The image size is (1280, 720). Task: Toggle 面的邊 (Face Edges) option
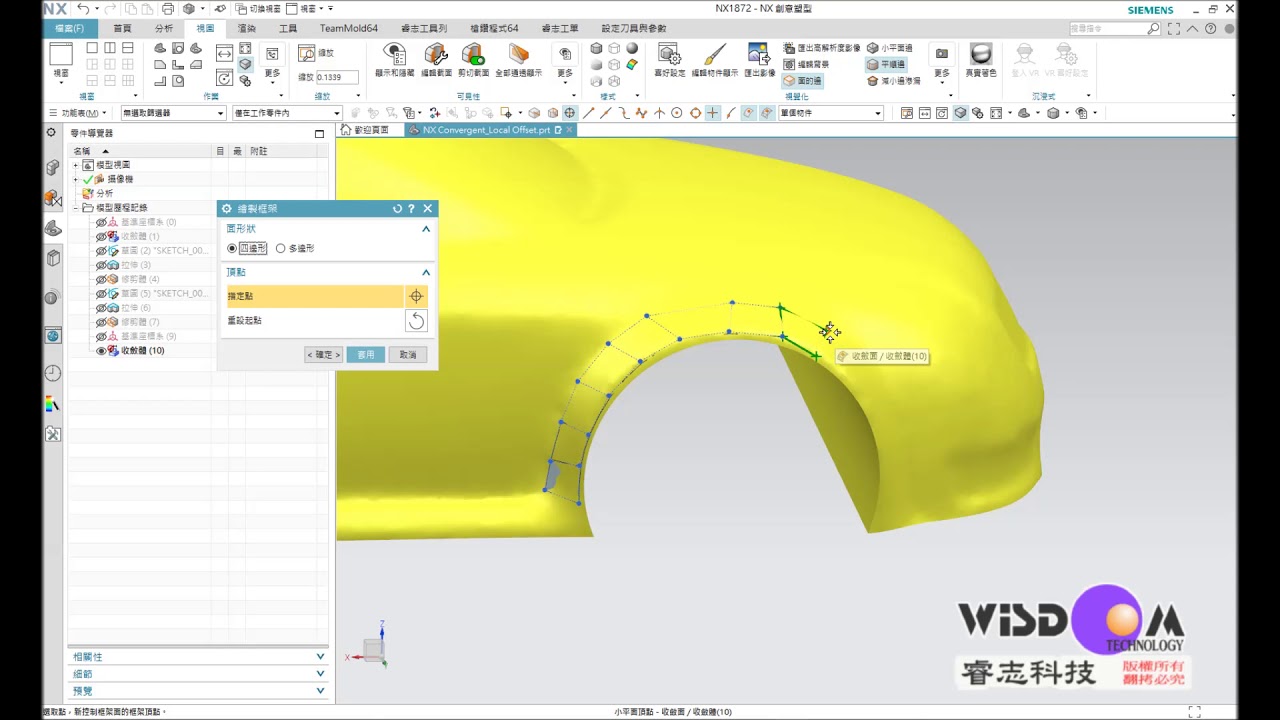click(x=802, y=81)
